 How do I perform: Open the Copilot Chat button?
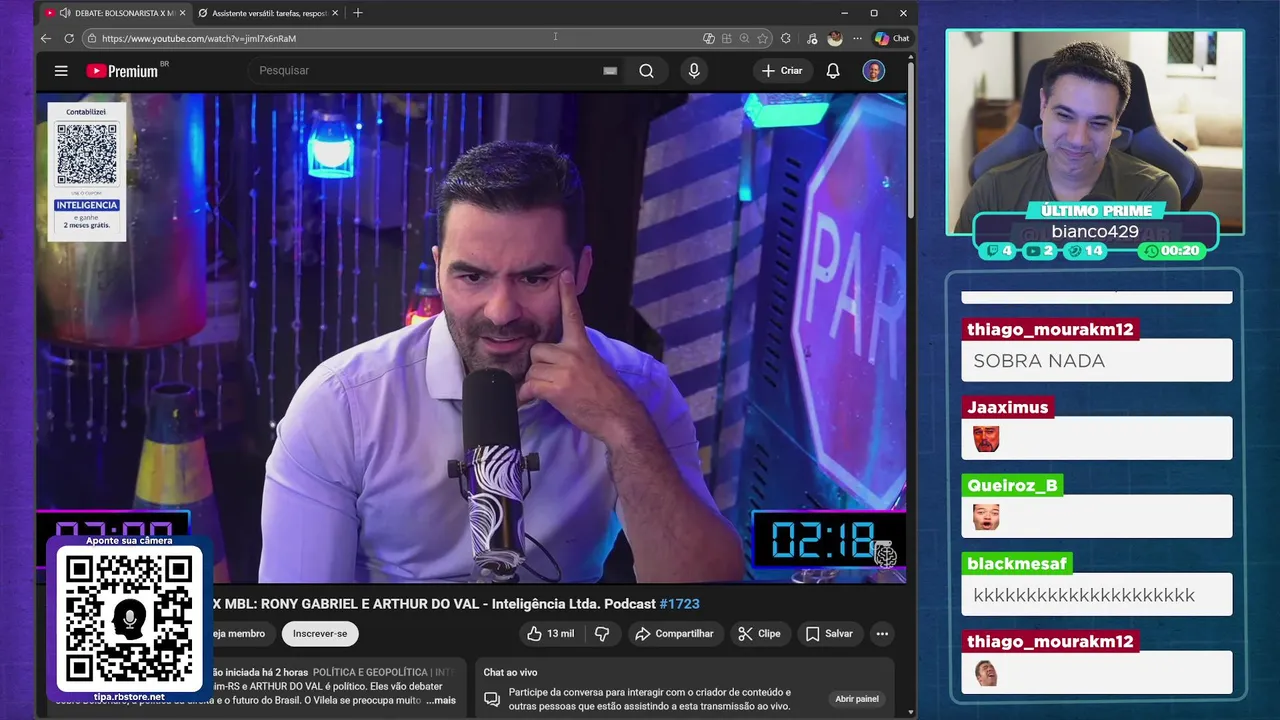[x=891, y=38]
